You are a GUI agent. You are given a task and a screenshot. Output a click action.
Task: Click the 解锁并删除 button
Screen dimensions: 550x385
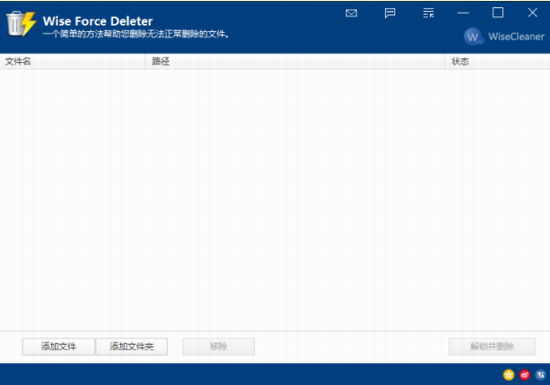tap(492, 347)
